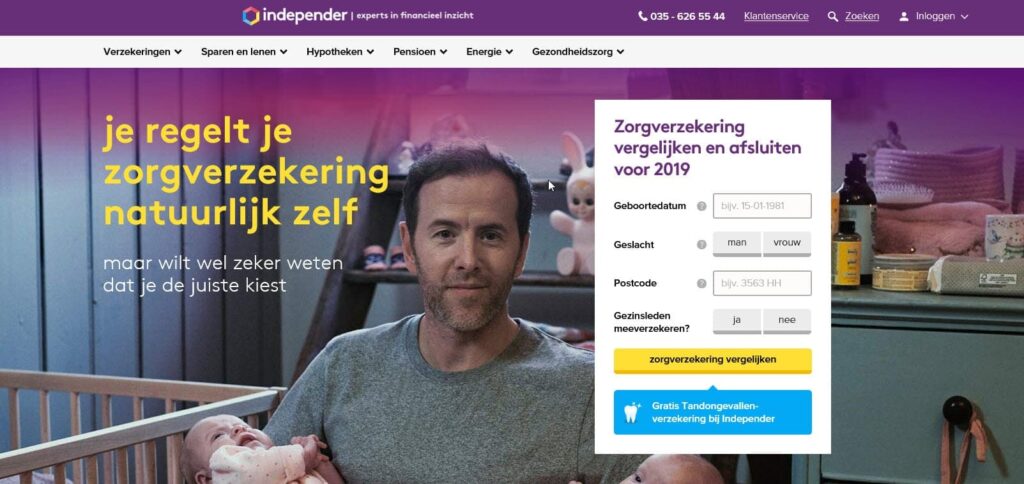The image size is (1024, 484).
Task: Open help icon next to Geslacht
Action: [701, 245]
